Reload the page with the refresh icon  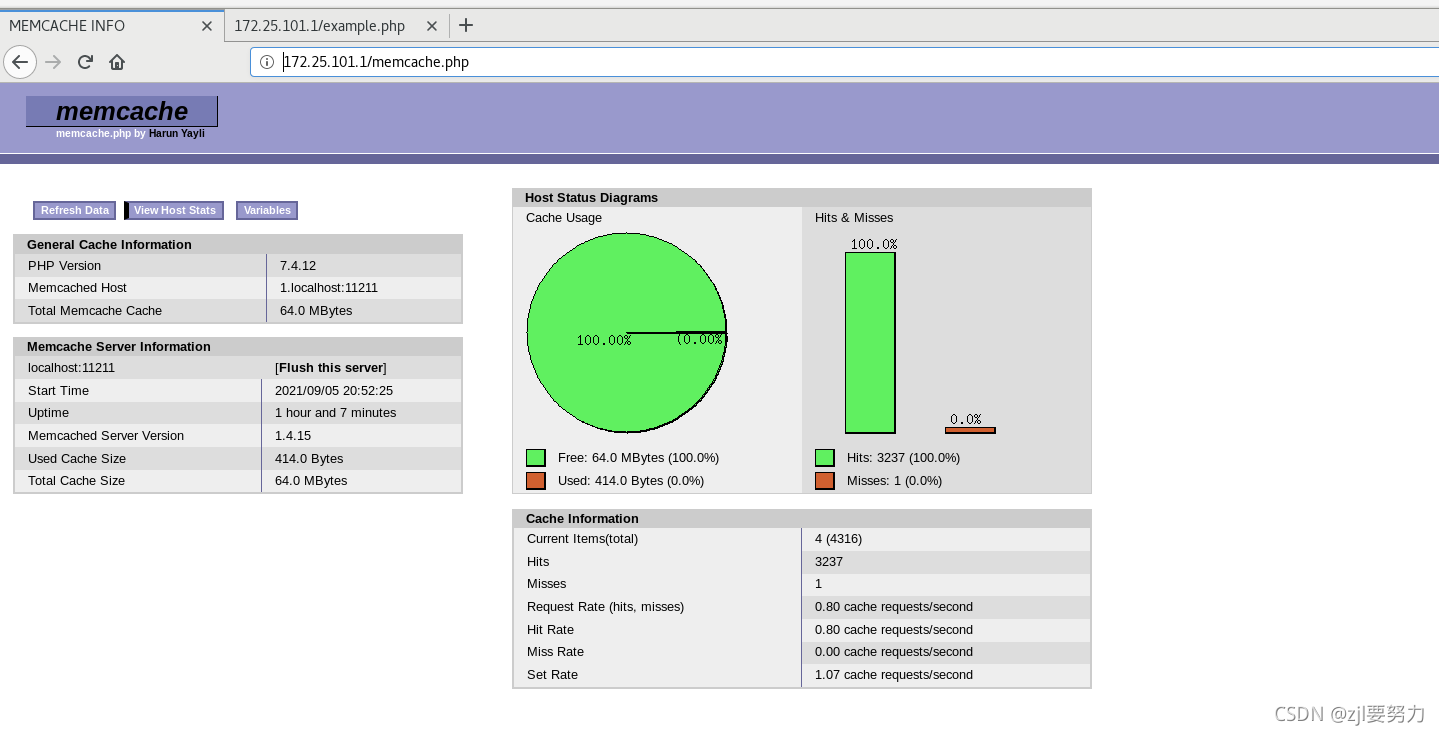(x=85, y=62)
